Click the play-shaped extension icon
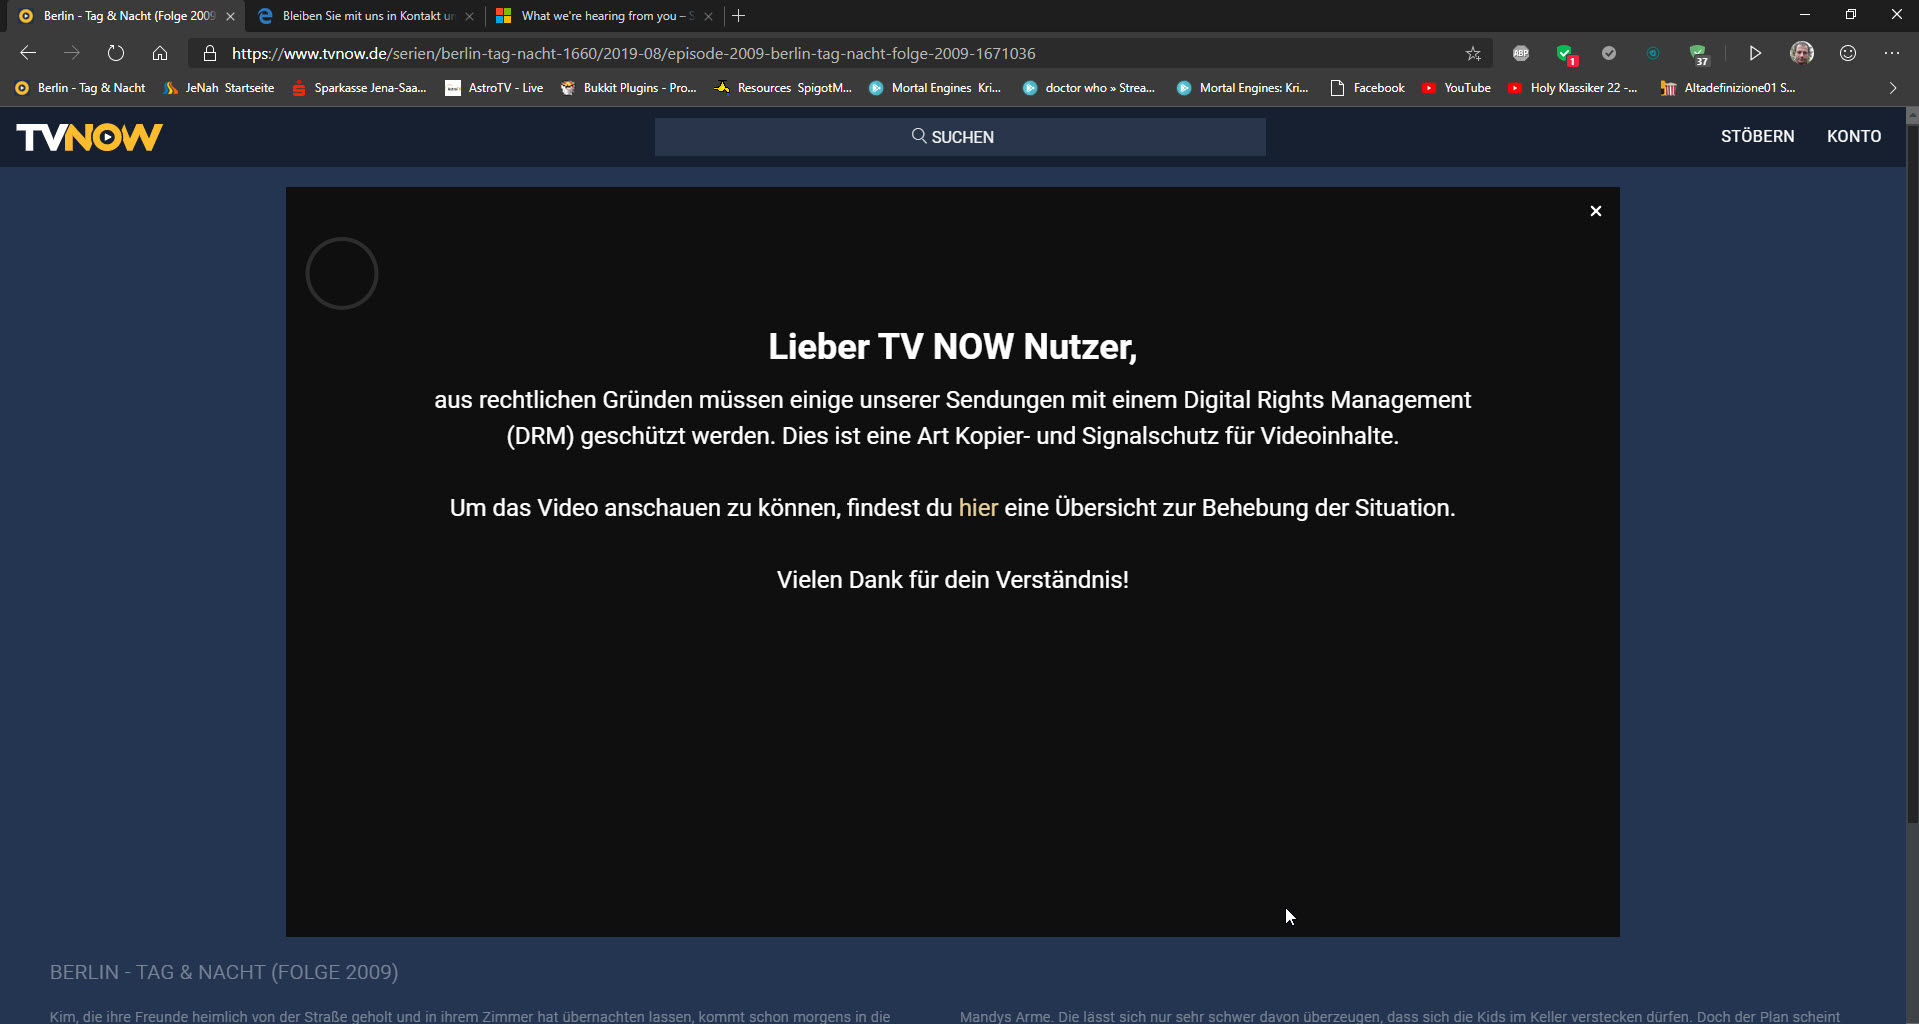 click(1755, 53)
